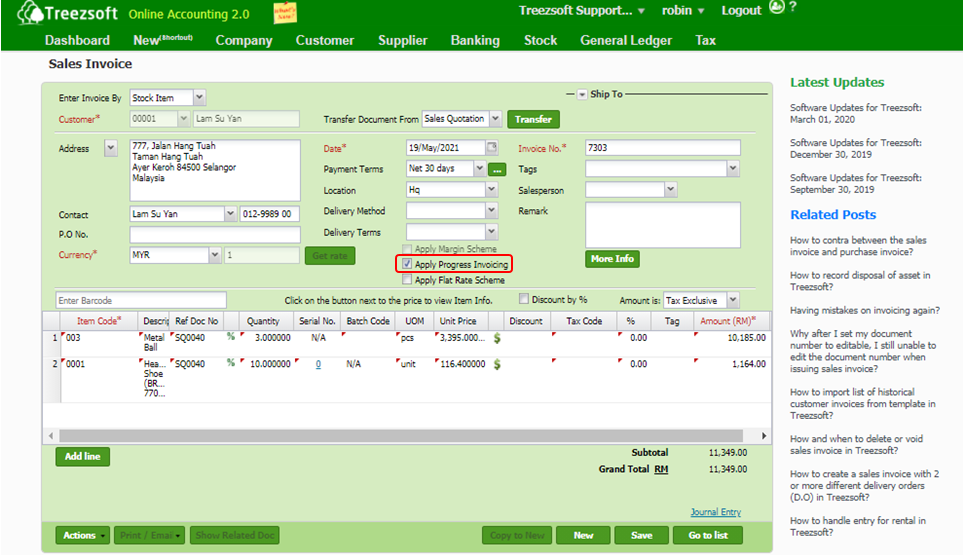Open the Stock menu
This screenshot has width=963, height=555.
[x=540, y=41]
